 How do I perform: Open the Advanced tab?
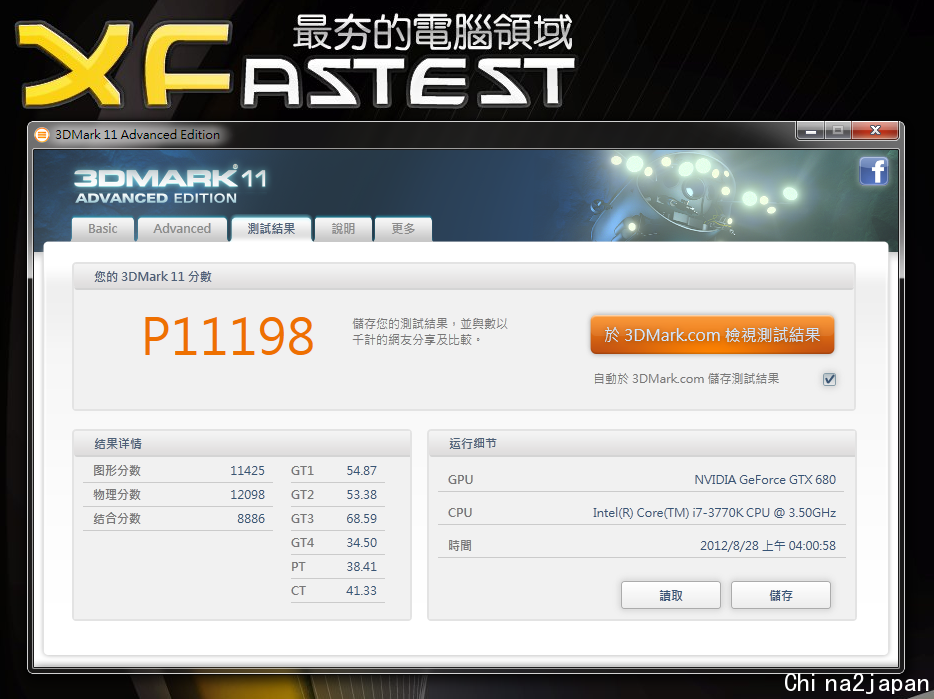pos(182,229)
